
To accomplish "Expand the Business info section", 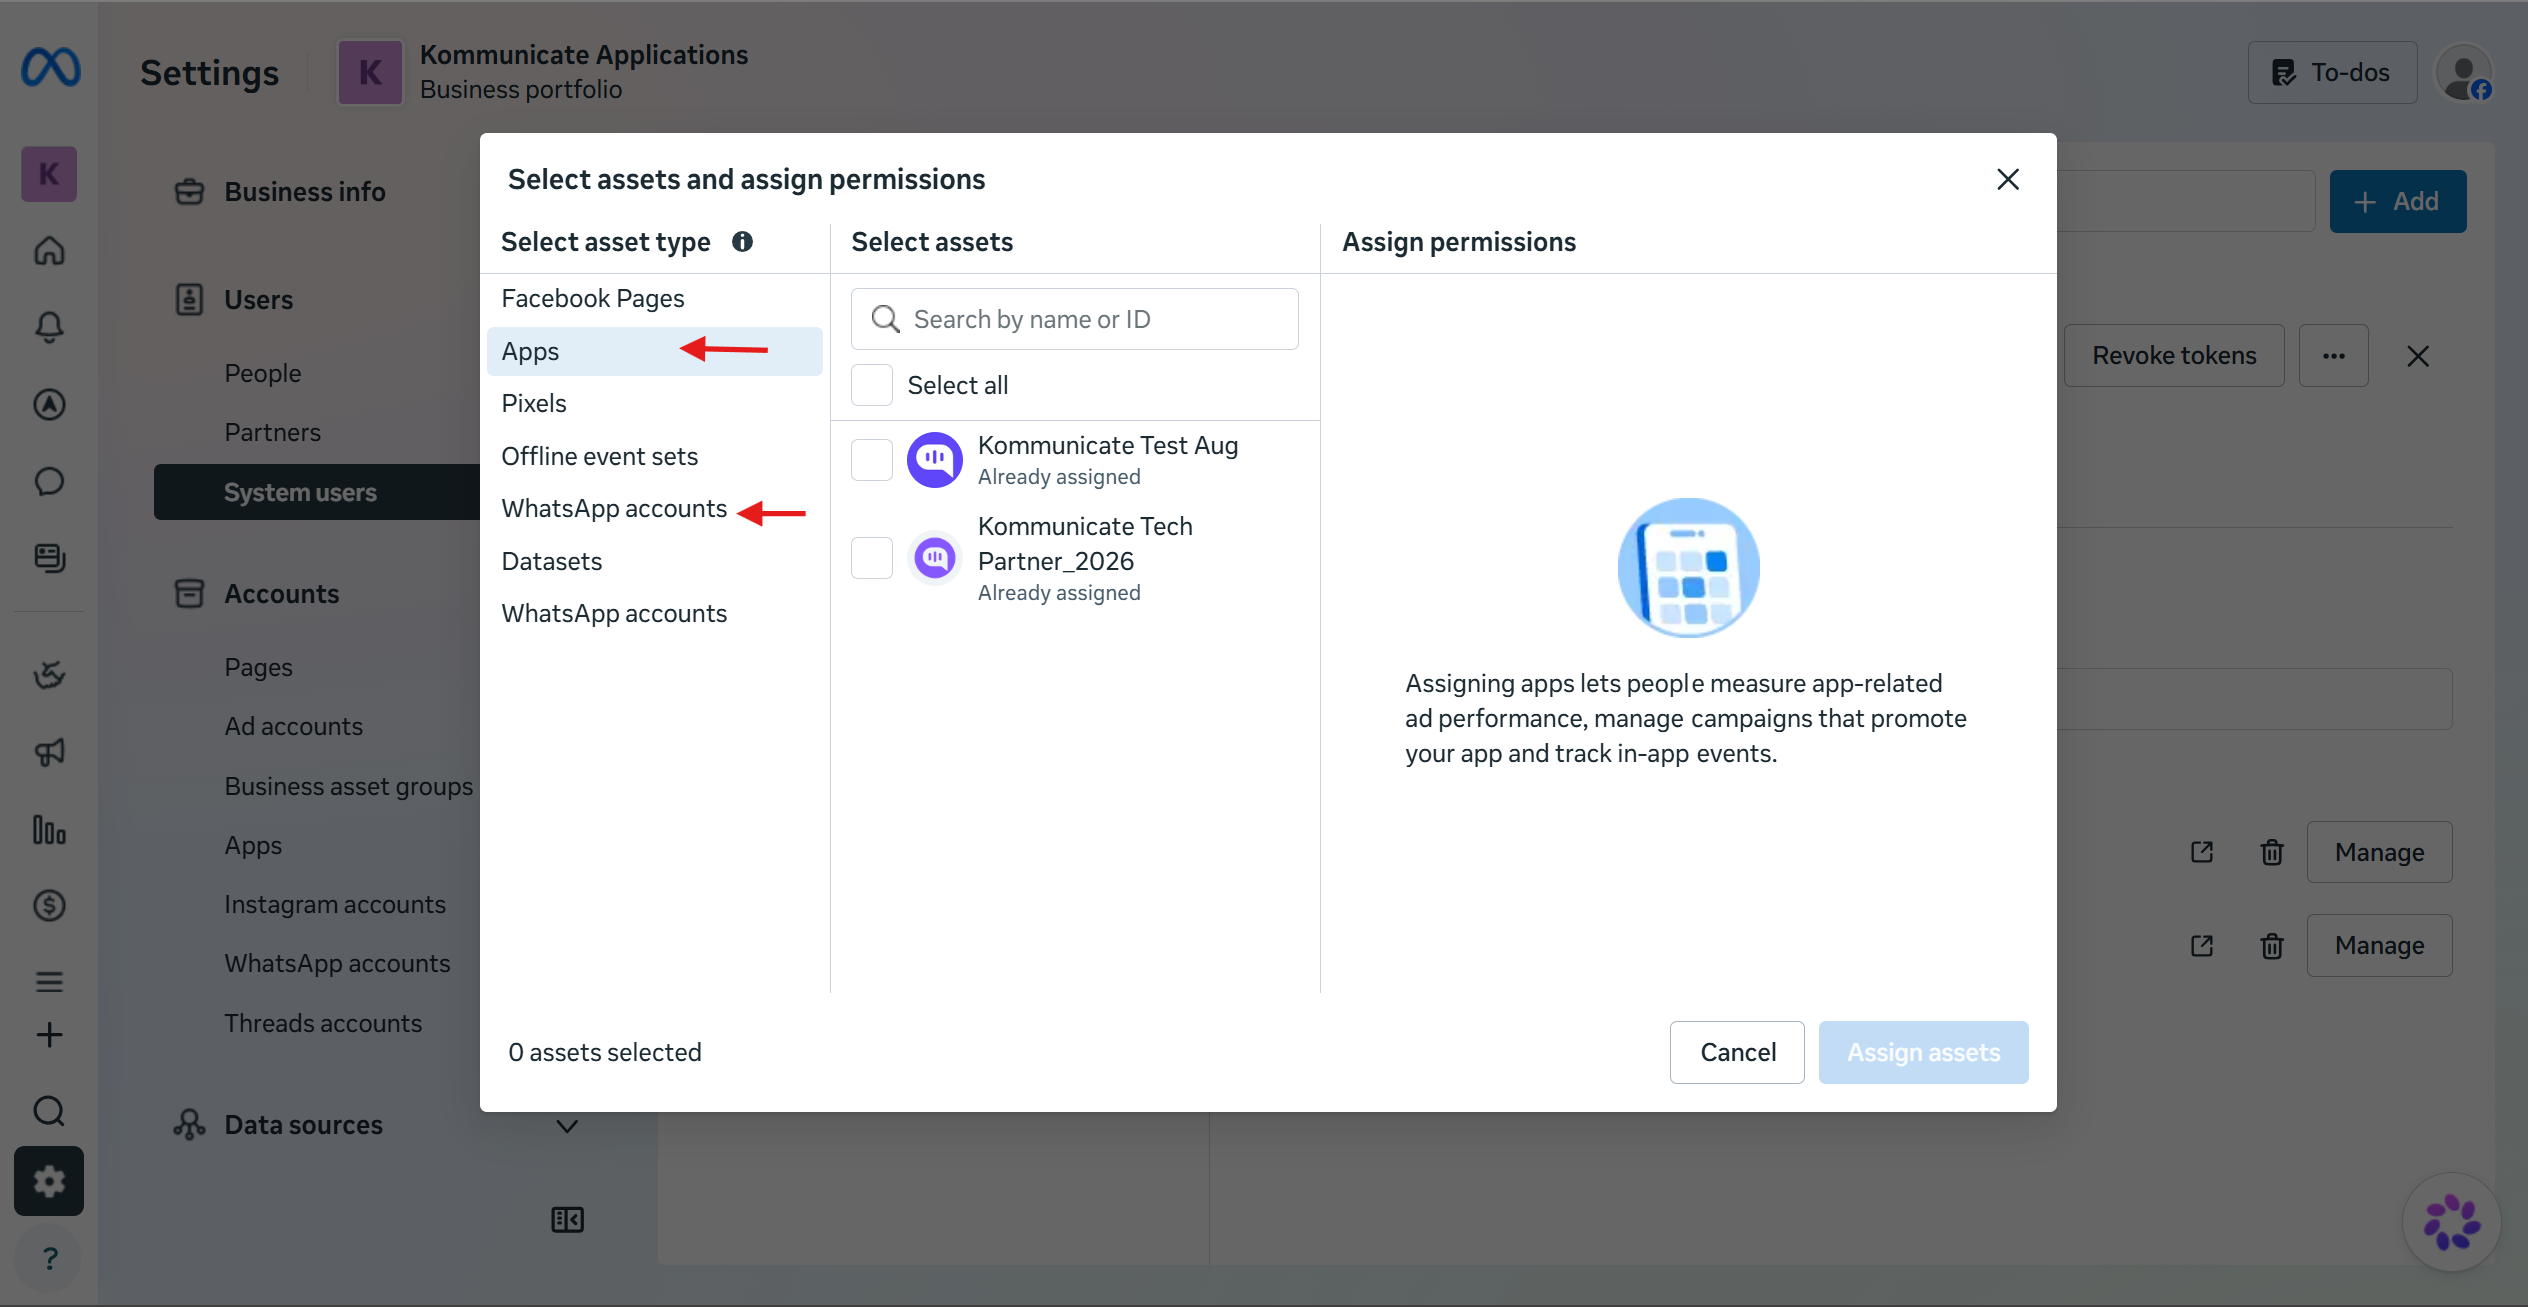I will (304, 192).
